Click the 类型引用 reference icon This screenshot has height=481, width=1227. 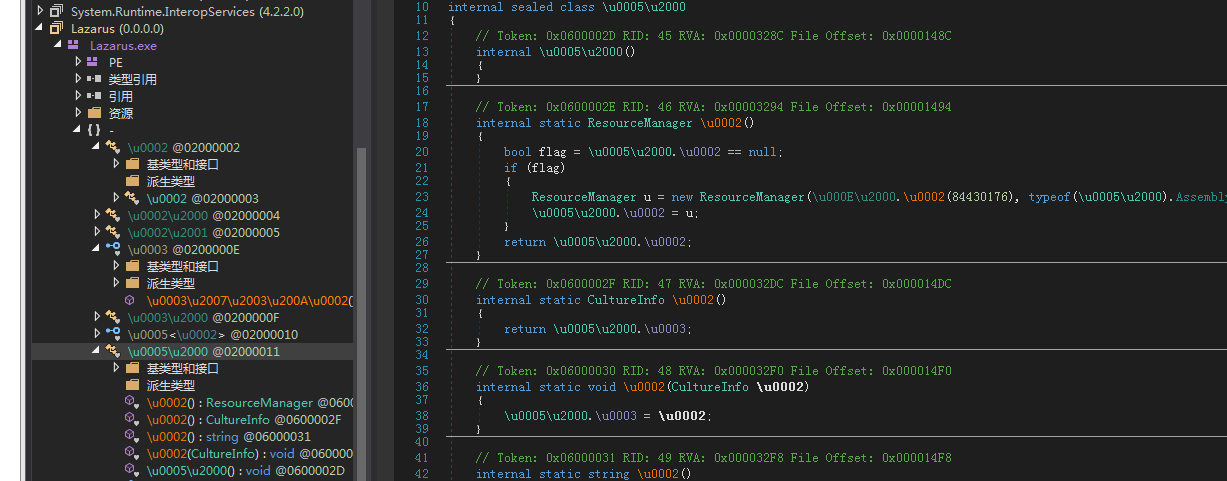(93, 79)
